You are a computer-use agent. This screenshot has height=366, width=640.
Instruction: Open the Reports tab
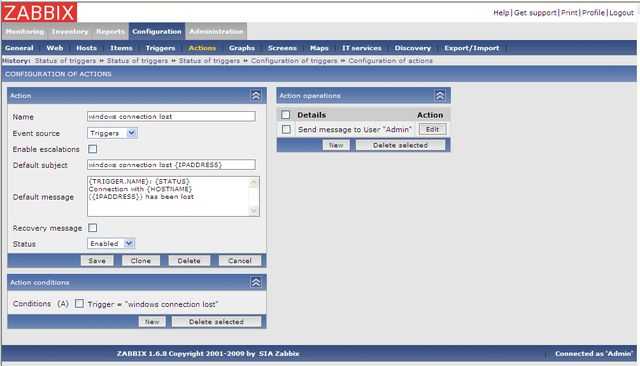110,31
